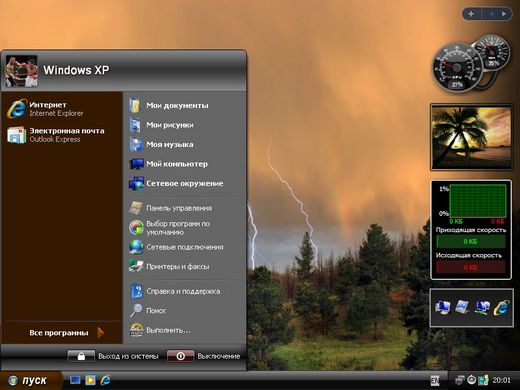Image resolution: width=520 pixels, height=390 pixels.
Task: Open Internet Explorer icon in launcher gadget
Action: pos(502,307)
